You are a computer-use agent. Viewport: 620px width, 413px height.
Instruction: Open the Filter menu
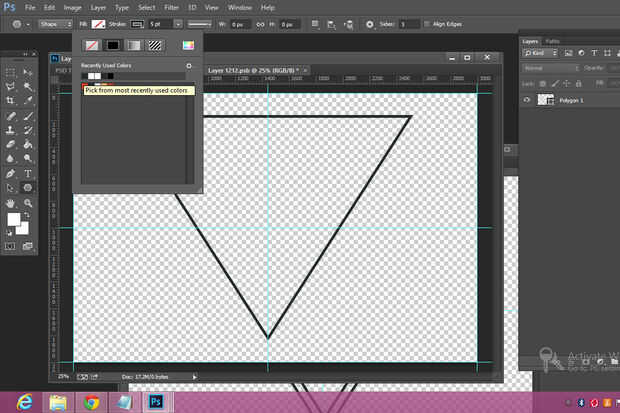click(x=172, y=7)
